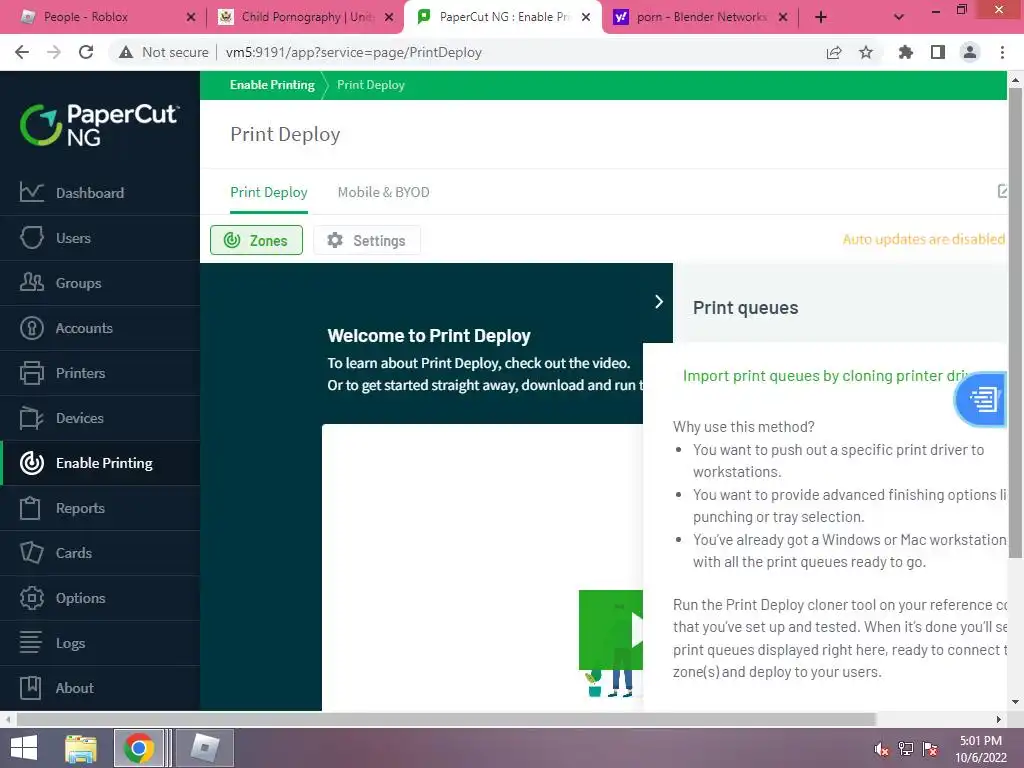Click the browser back arrow
The width and height of the screenshot is (1024, 768).
(22, 52)
